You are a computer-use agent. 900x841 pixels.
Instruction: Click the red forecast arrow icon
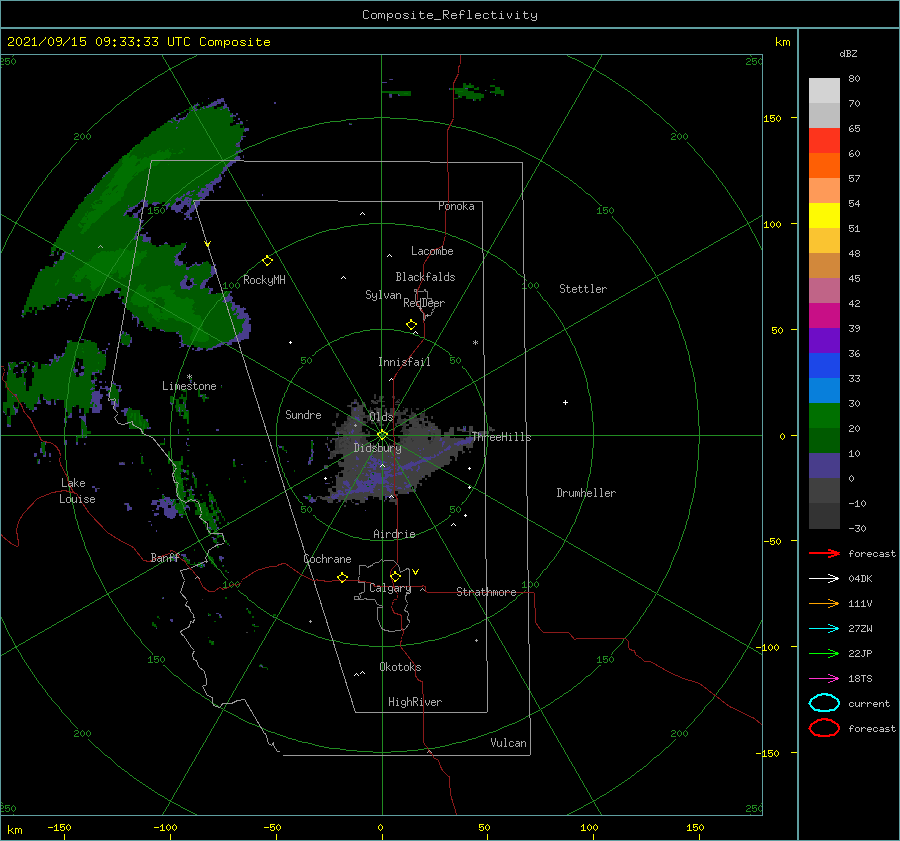point(824,553)
